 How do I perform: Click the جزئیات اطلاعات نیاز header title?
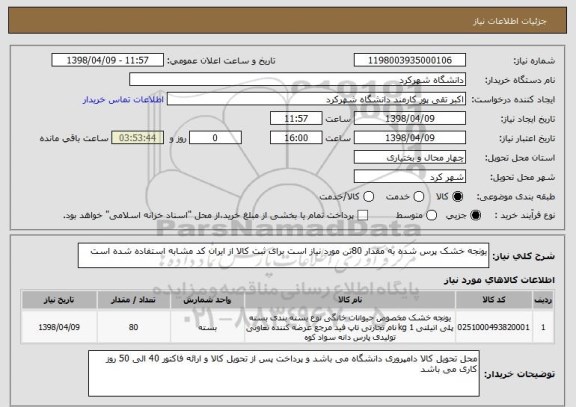510,21
